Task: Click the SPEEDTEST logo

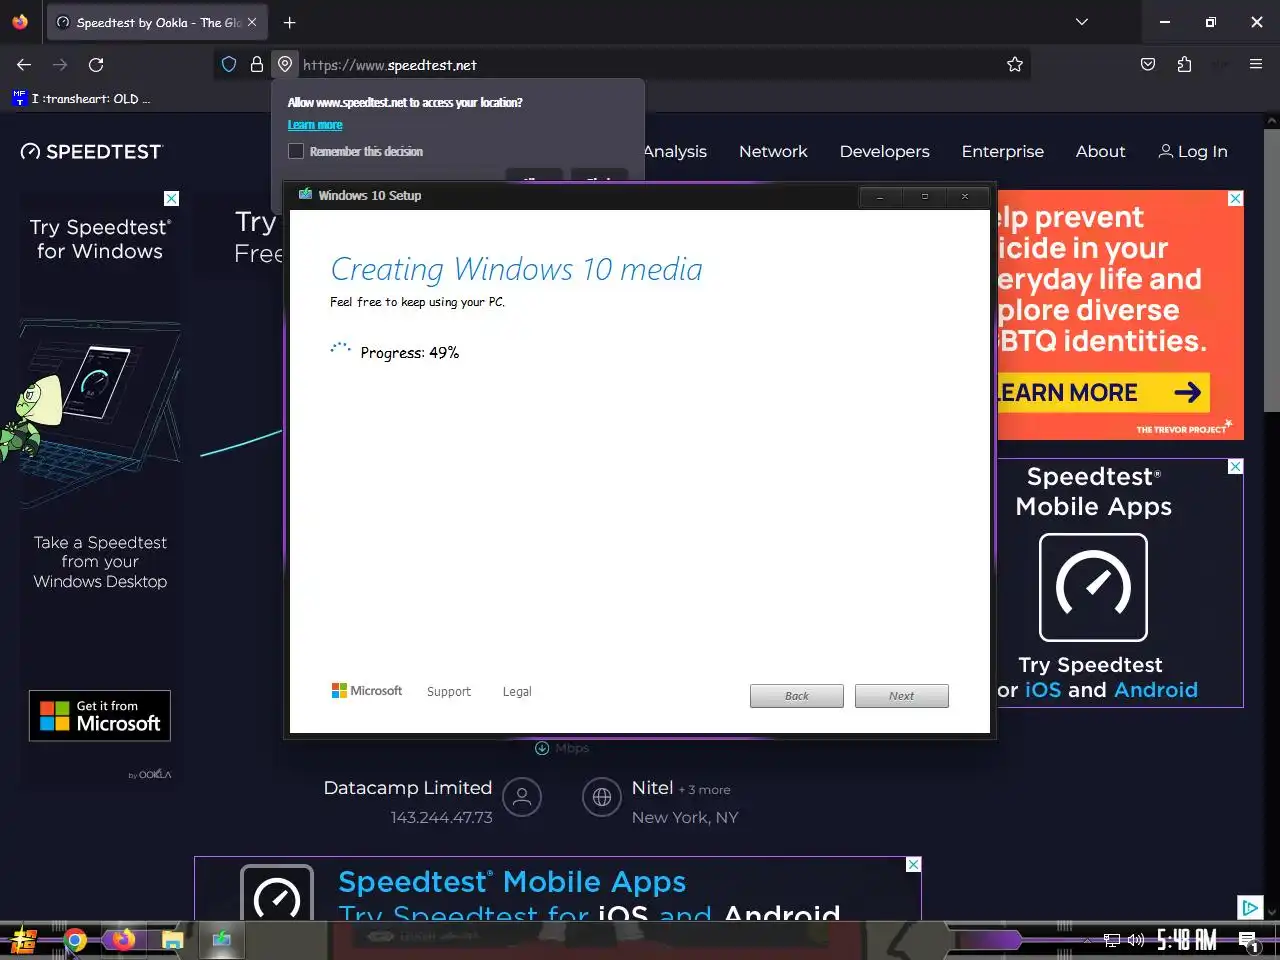Action: tap(92, 152)
